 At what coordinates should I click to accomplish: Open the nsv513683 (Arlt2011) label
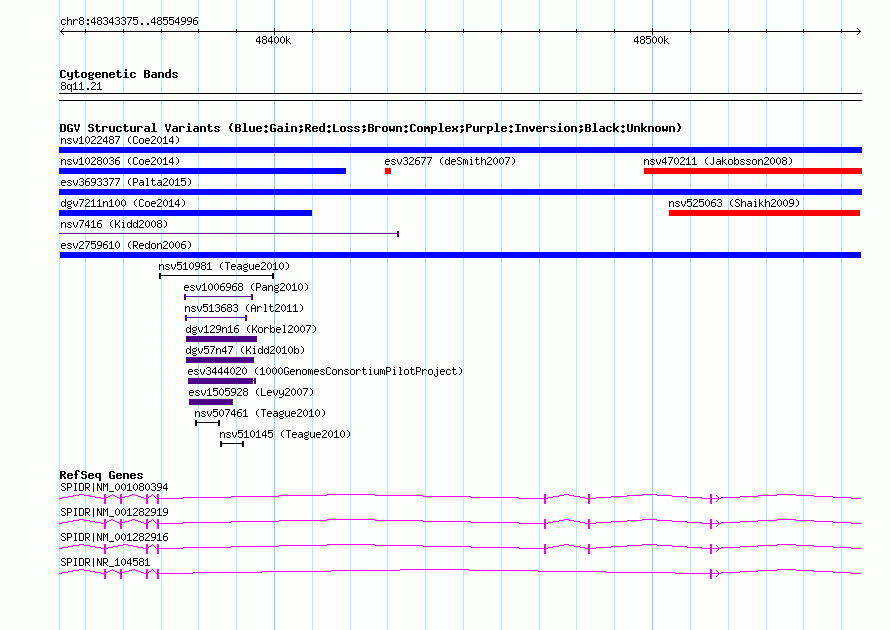[244, 308]
